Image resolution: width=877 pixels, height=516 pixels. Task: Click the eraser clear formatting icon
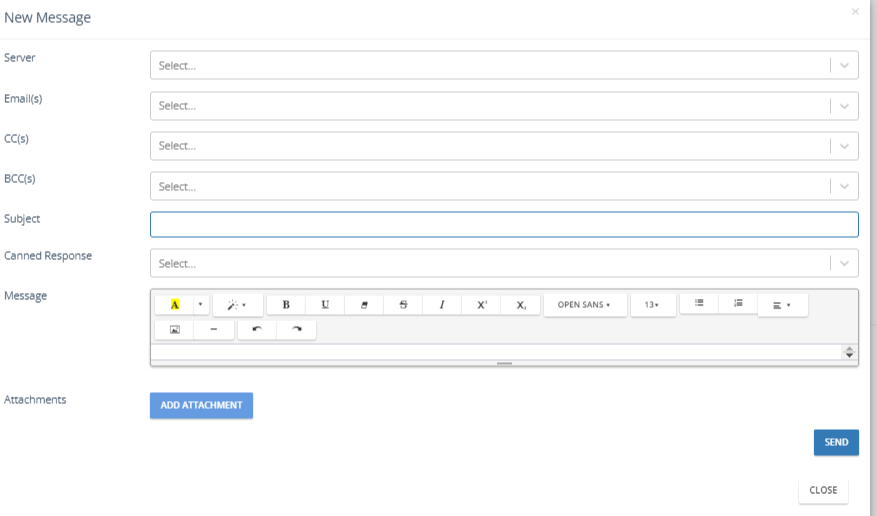(364, 305)
